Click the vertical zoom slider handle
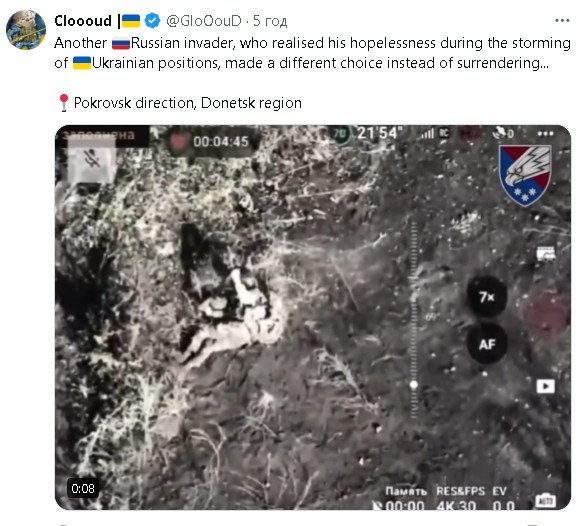 413,384
